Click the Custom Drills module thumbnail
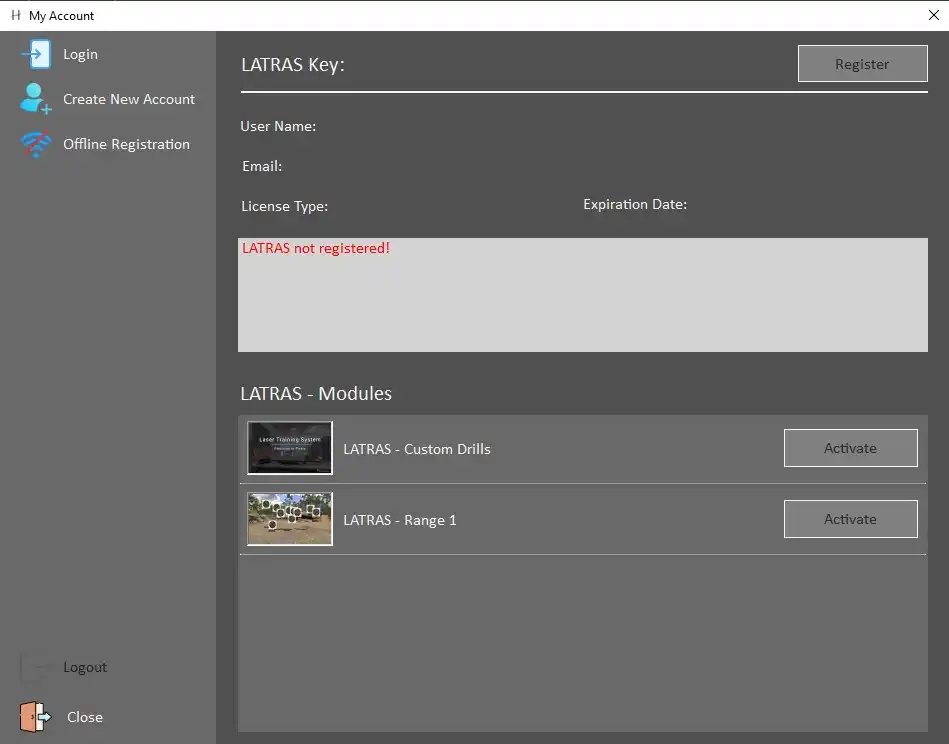The height and width of the screenshot is (744, 949). tap(290, 448)
